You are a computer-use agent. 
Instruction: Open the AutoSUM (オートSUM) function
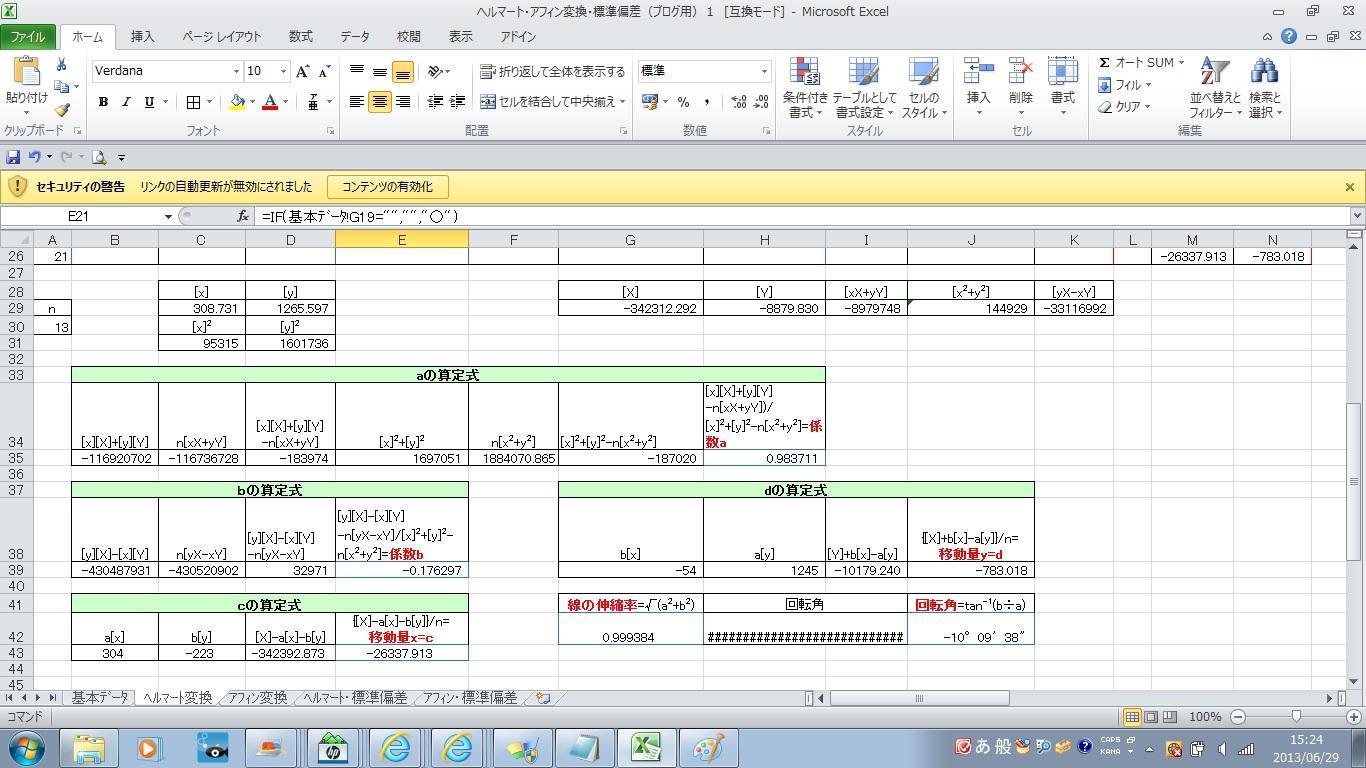tap(1136, 62)
